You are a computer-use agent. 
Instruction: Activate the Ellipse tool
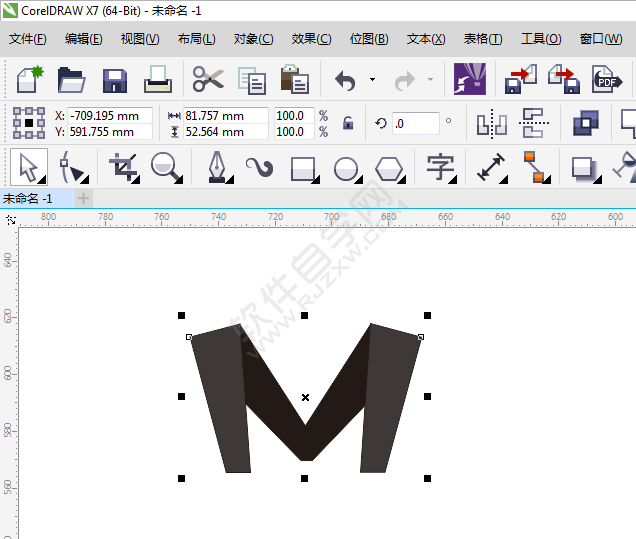point(346,167)
